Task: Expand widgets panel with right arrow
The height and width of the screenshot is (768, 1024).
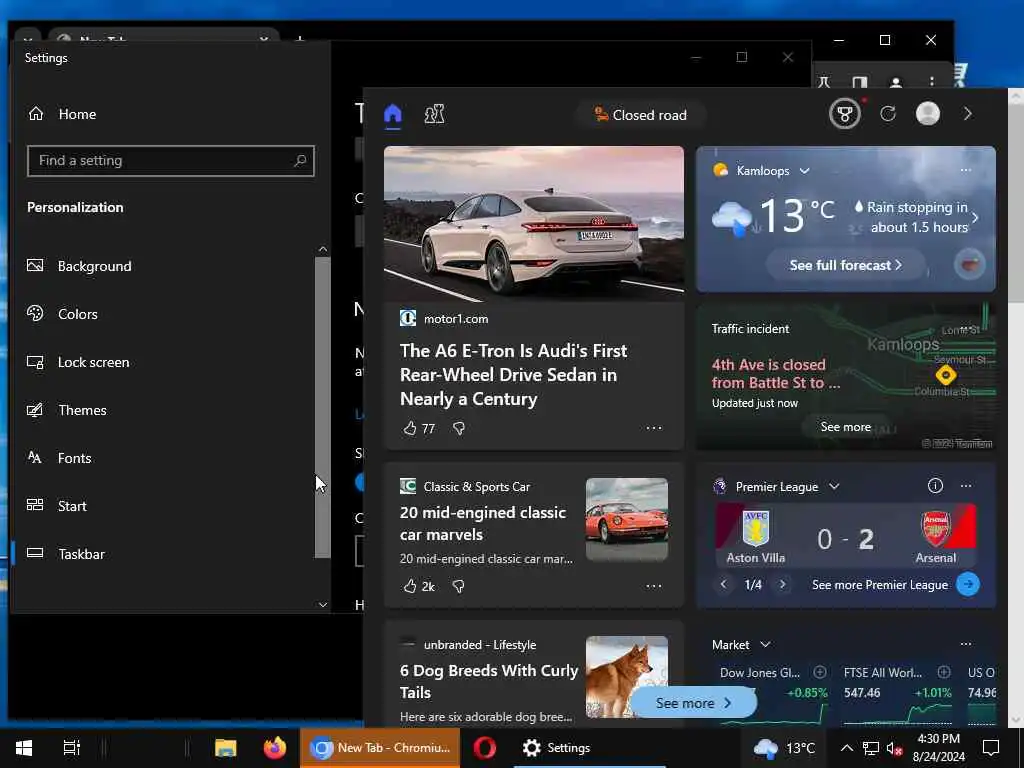Action: pyautogui.click(x=968, y=114)
